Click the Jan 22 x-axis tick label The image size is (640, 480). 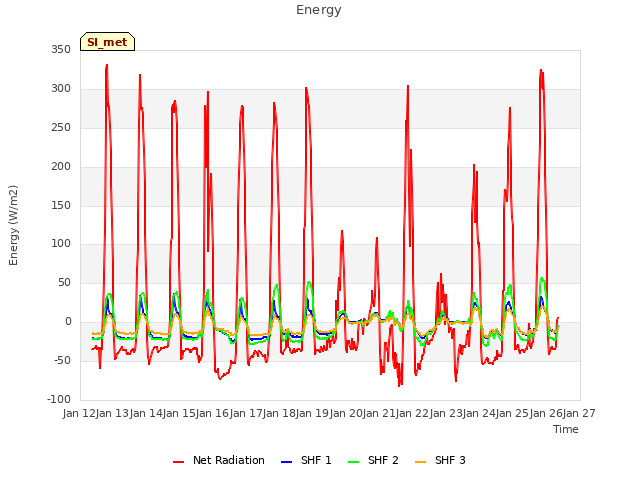click(x=412, y=413)
